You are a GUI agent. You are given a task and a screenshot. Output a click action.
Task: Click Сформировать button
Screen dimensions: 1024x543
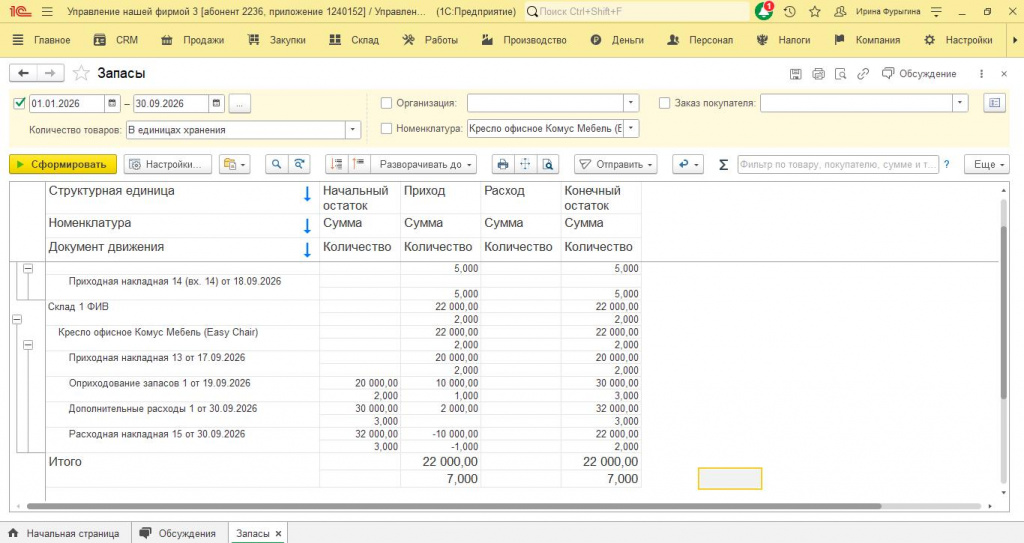[63, 164]
